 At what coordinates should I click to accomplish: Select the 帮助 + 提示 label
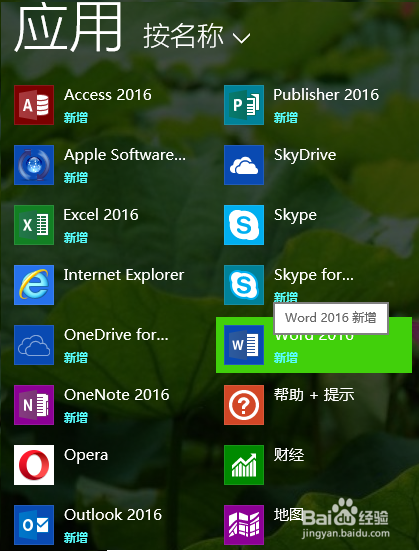(x=314, y=395)
